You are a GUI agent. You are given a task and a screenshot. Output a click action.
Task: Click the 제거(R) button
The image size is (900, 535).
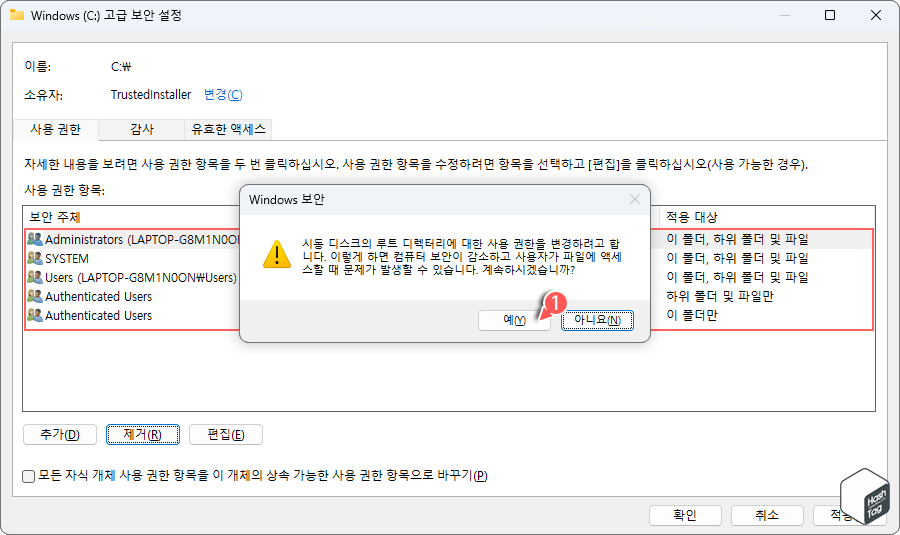click(x=142, y=435)
